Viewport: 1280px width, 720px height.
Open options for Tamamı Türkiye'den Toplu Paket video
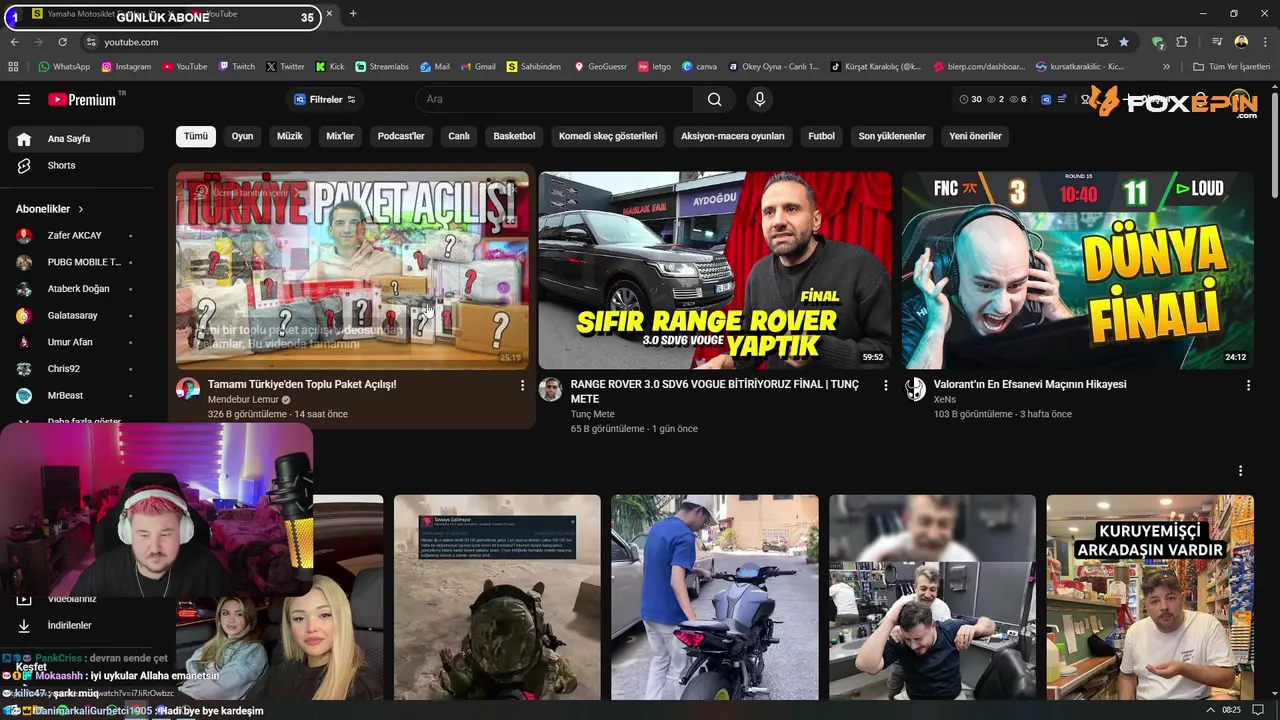pyautogui.click(x=522, y=385)
